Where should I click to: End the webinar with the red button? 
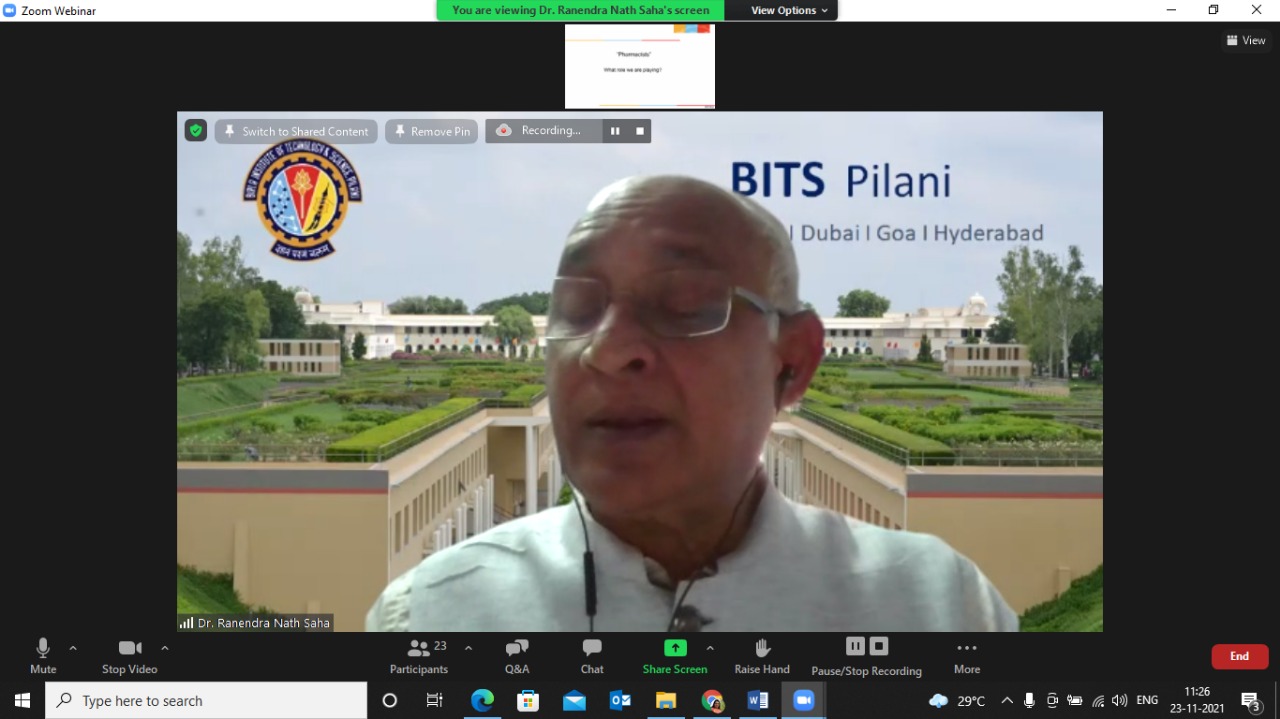coord(1240,656)
